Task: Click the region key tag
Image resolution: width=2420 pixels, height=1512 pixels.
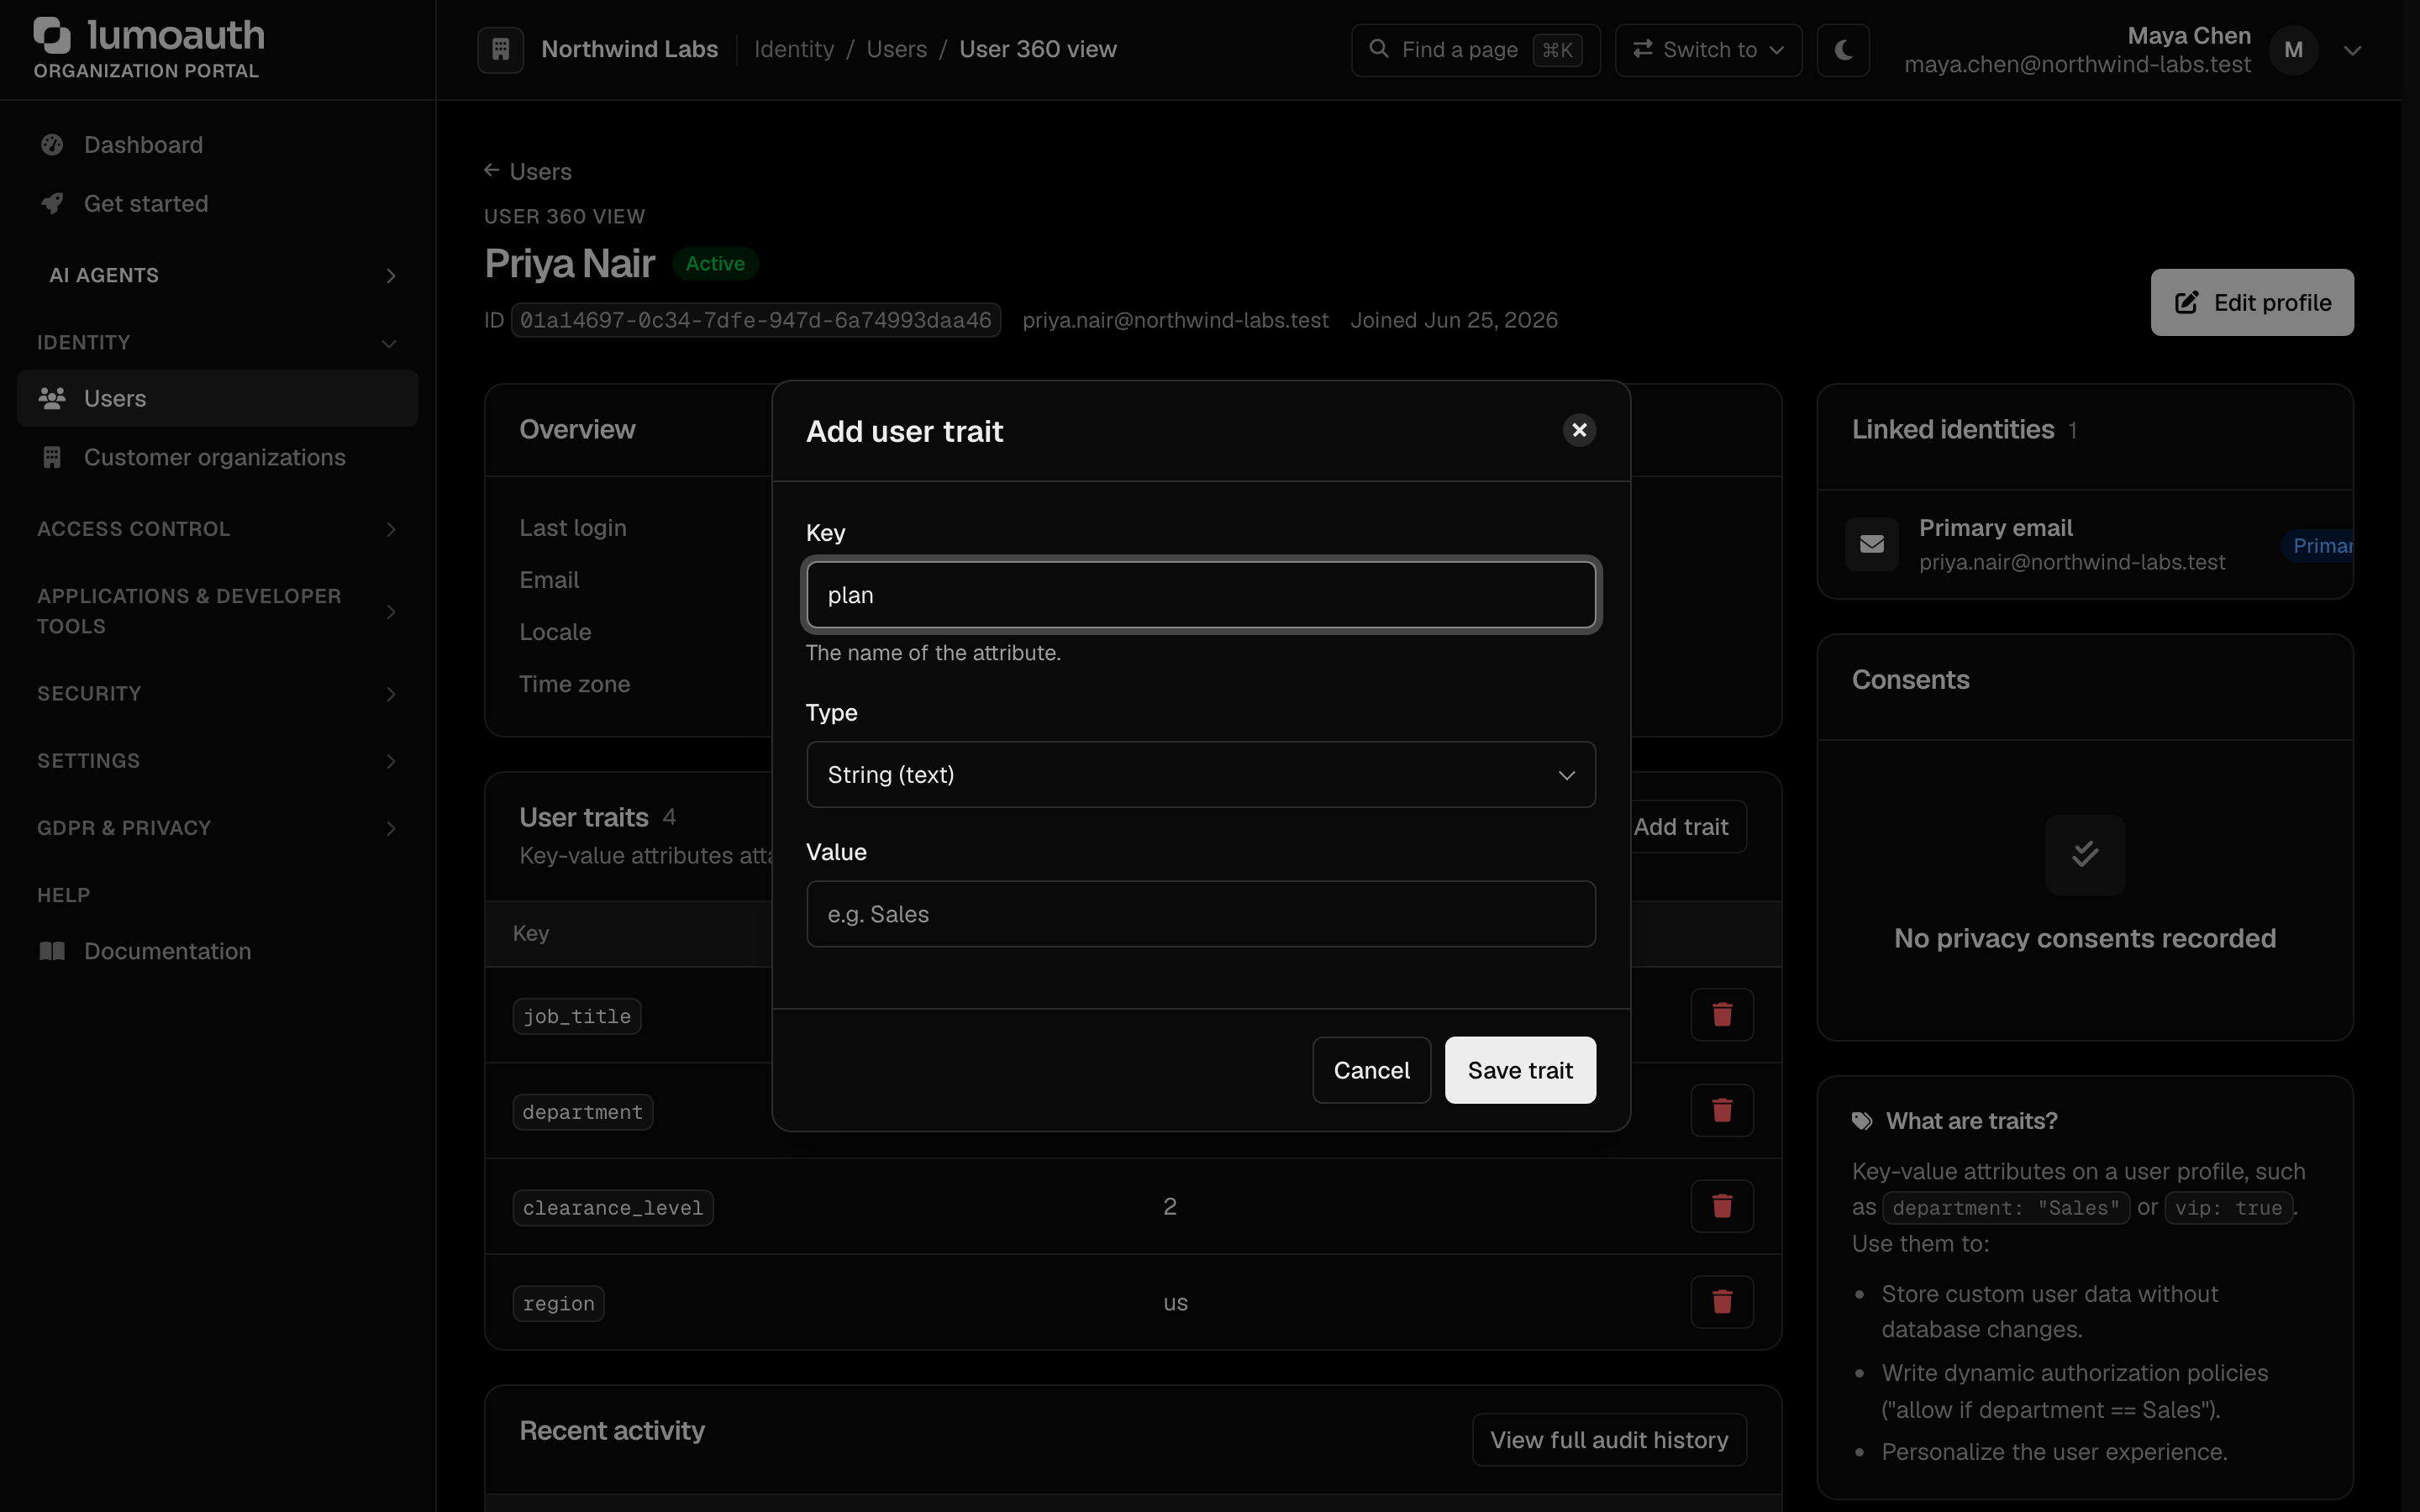Action: [x=559, y=1304]
